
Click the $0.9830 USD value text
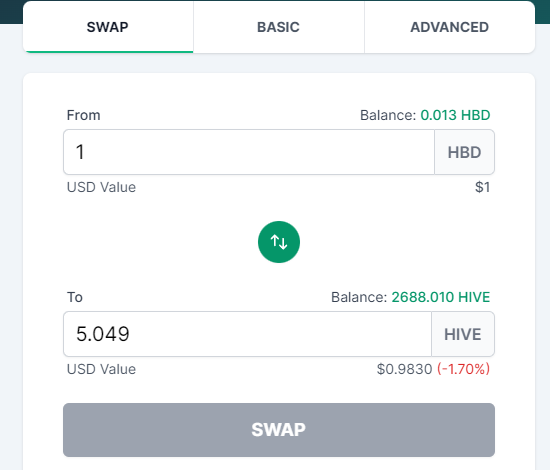pyautogui.click(x=404, y=369)
